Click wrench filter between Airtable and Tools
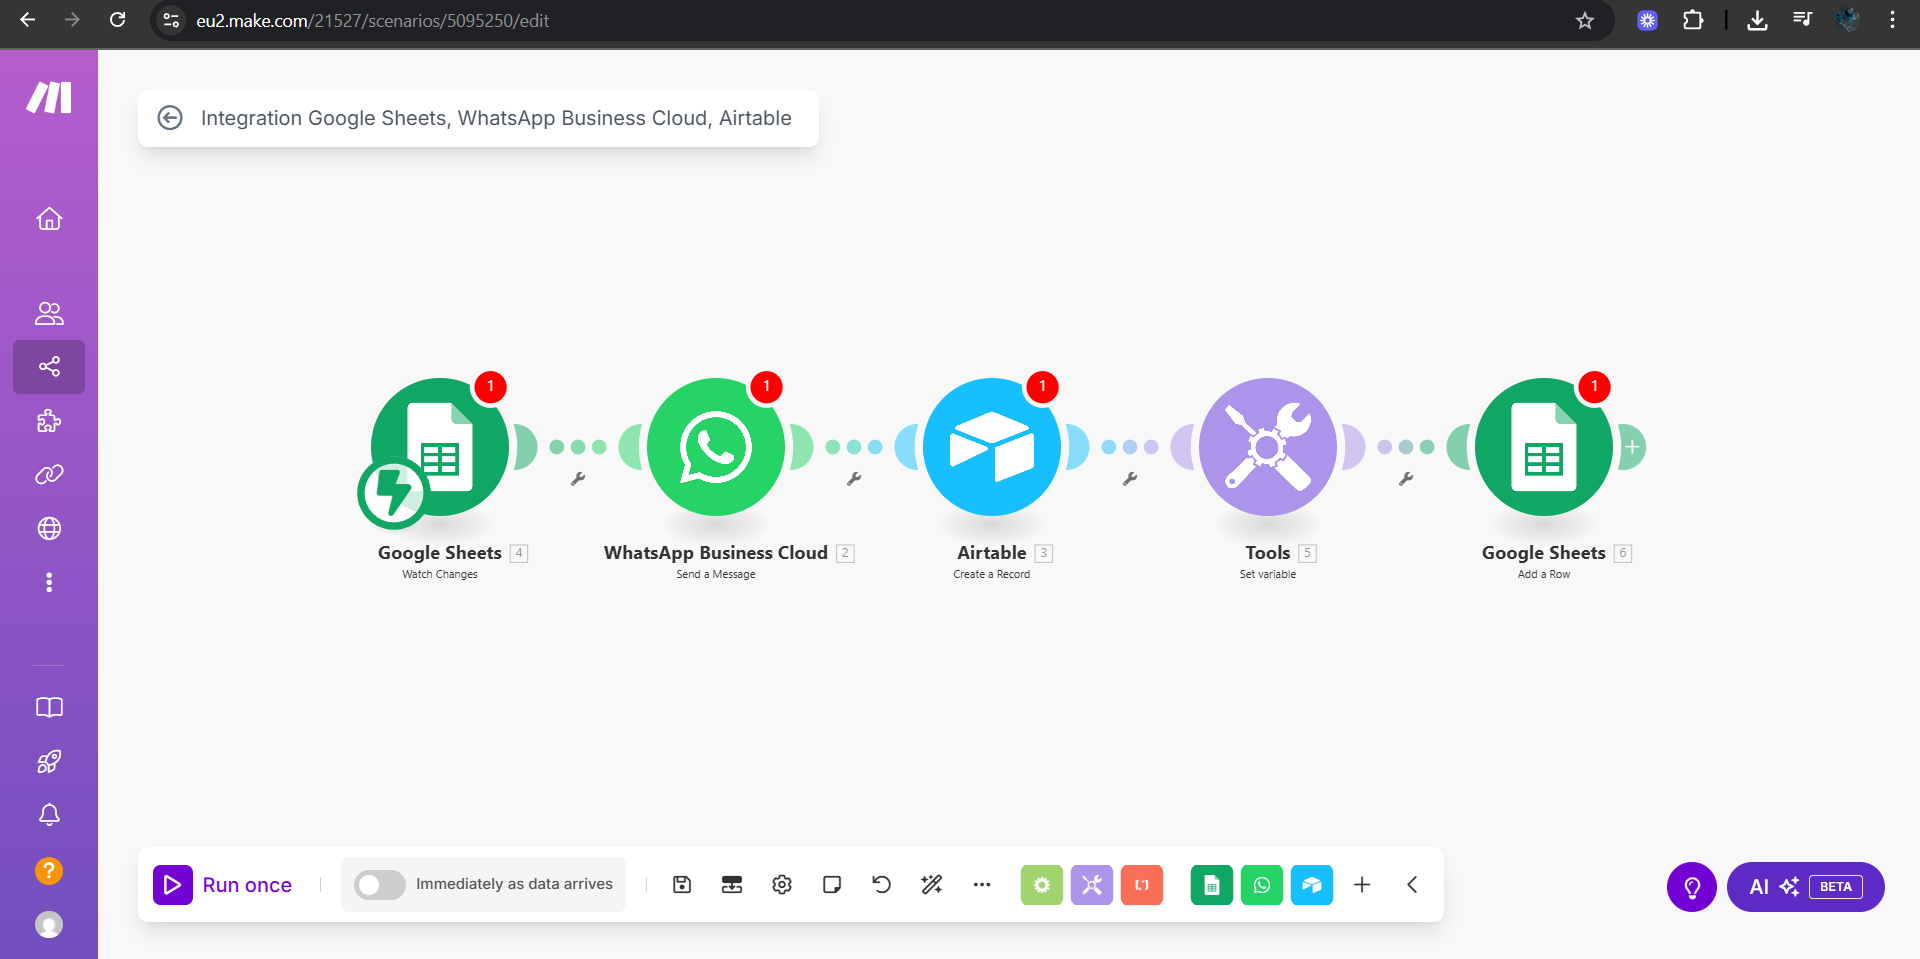Screen dimensions: 1920x959 pyautogui.click(x=1130, y=479)
